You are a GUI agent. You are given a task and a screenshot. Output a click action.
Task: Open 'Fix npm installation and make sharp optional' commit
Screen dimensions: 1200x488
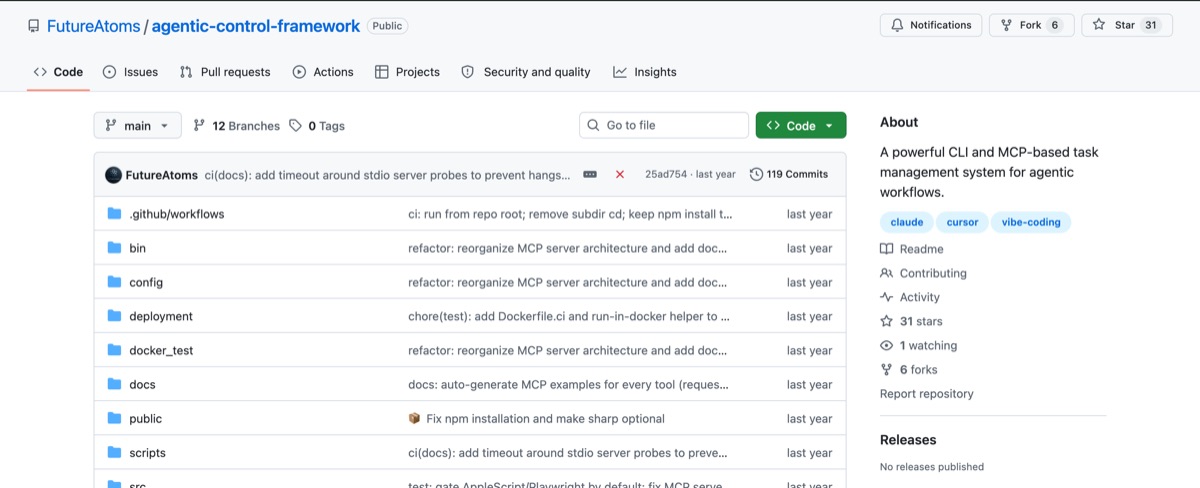(545, 418)
